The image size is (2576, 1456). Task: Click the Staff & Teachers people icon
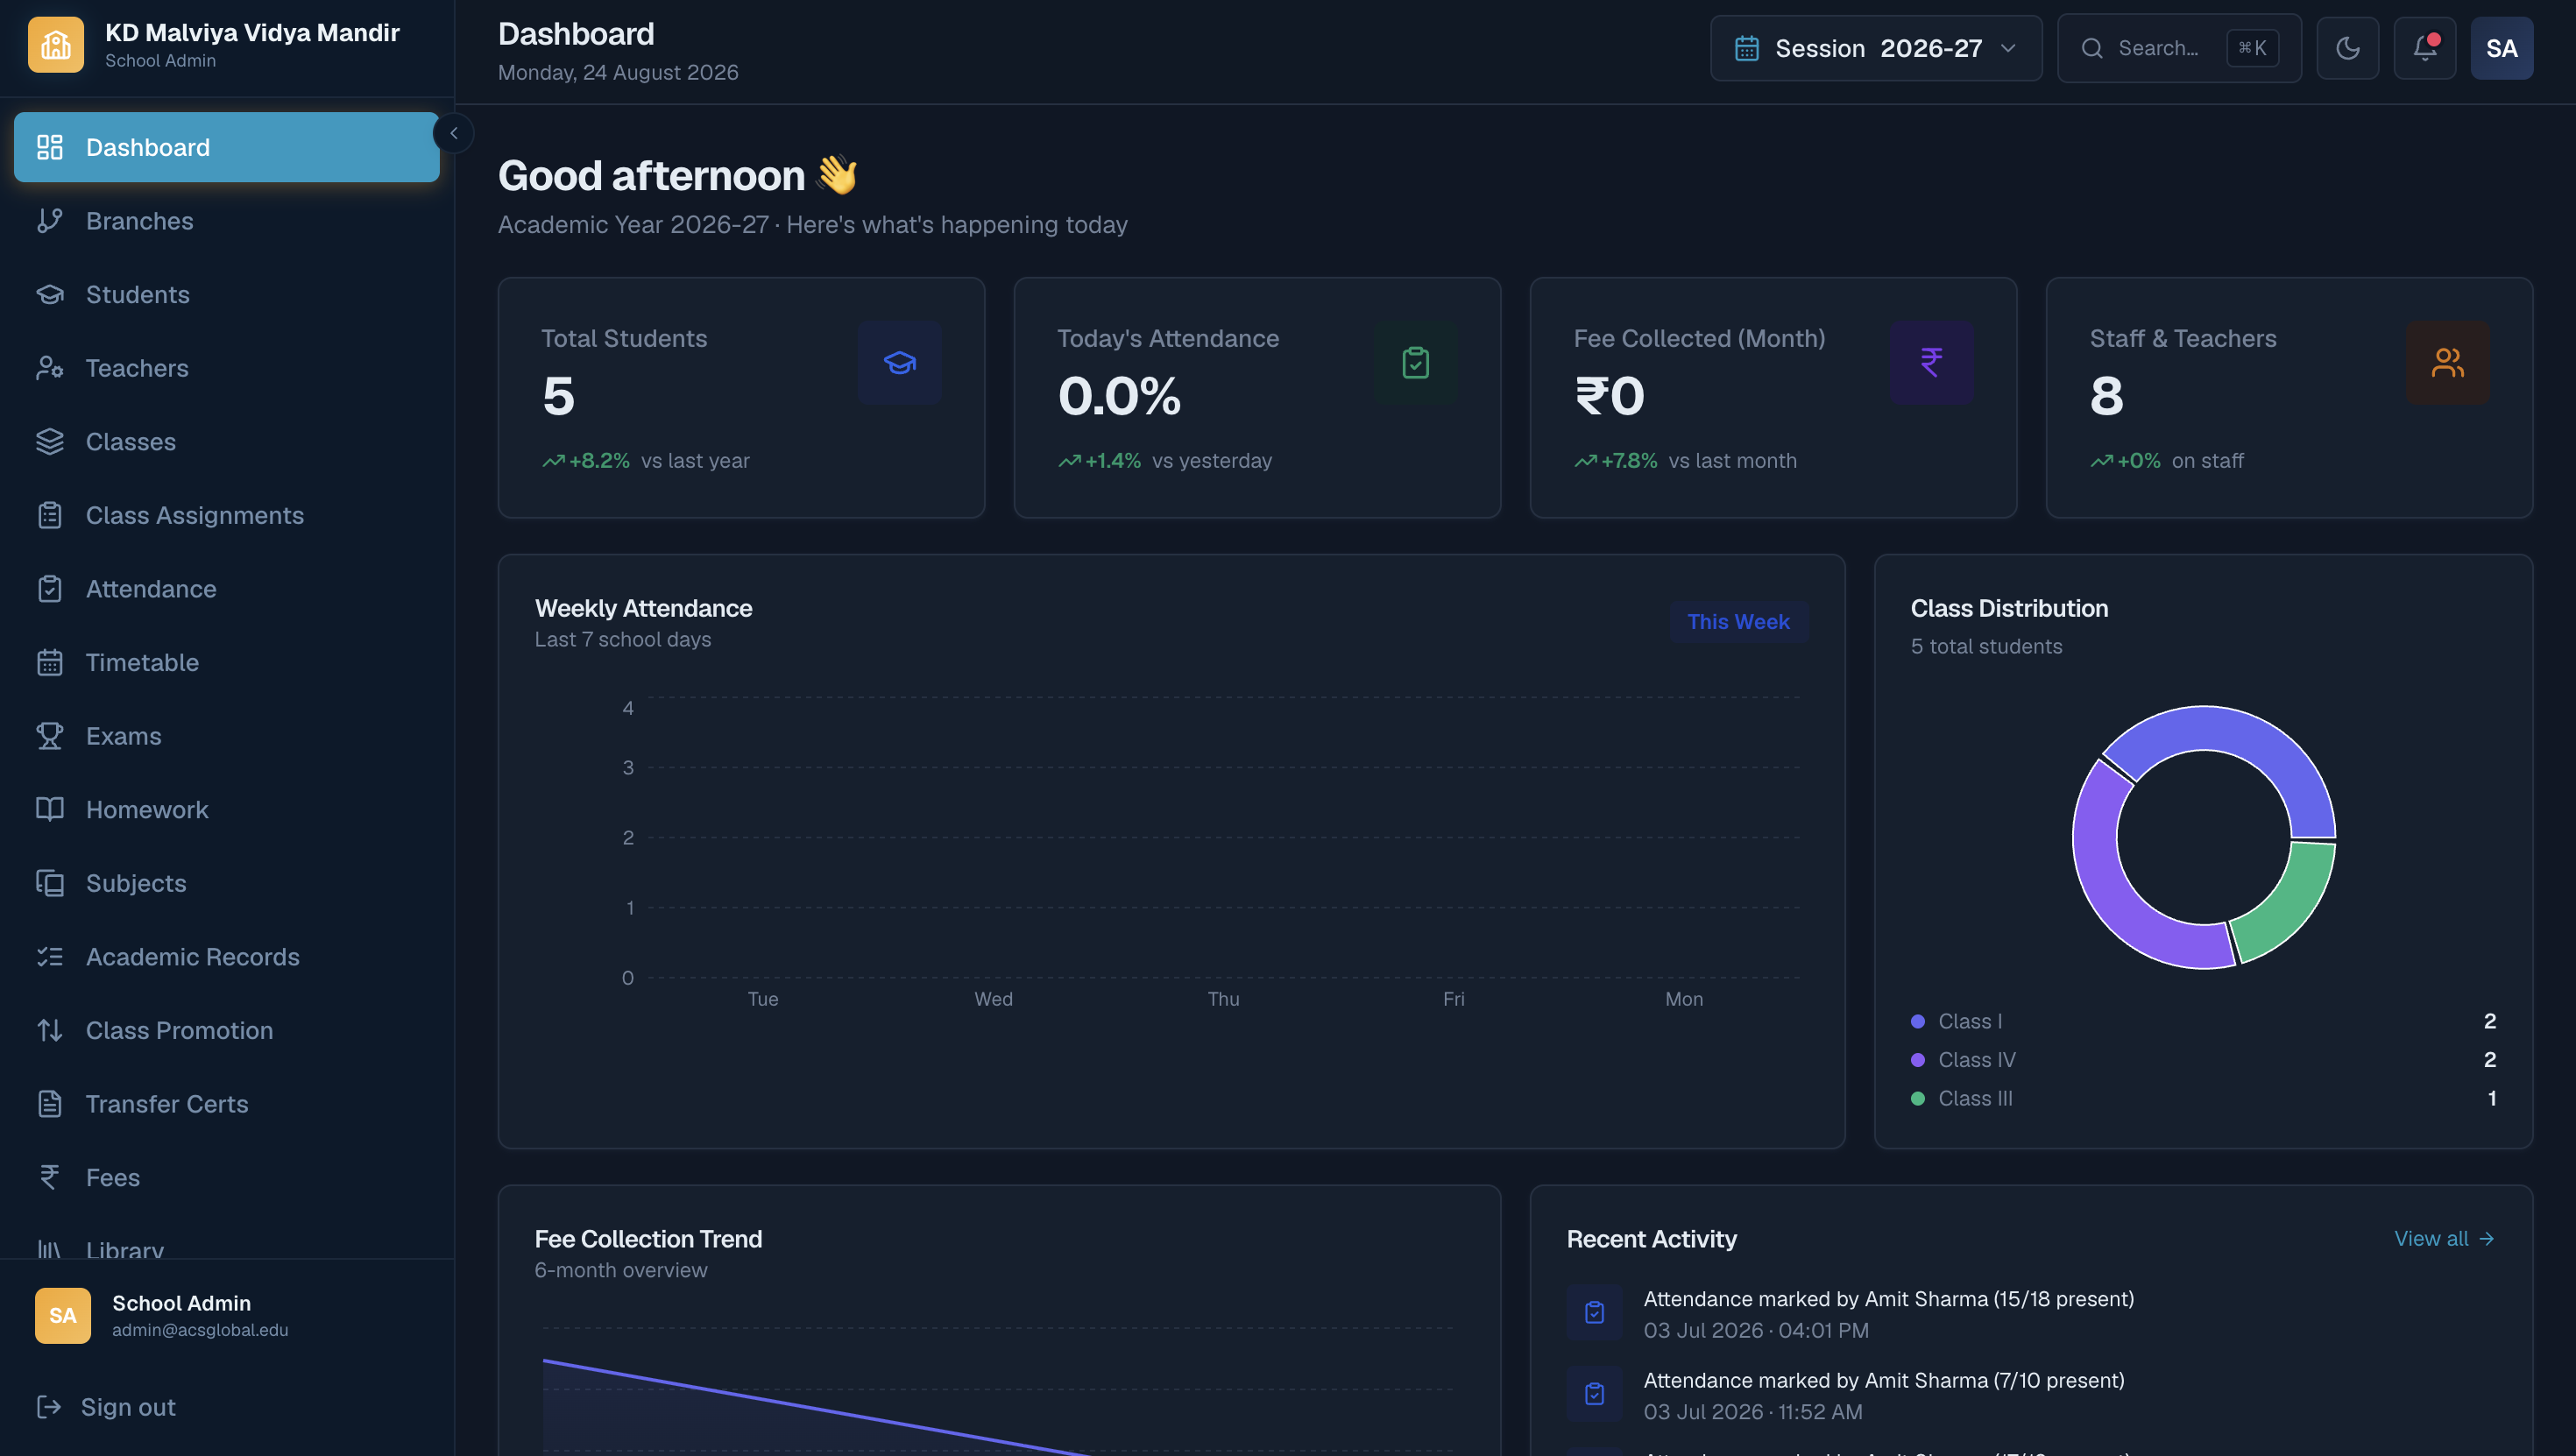pos(2448,362)
